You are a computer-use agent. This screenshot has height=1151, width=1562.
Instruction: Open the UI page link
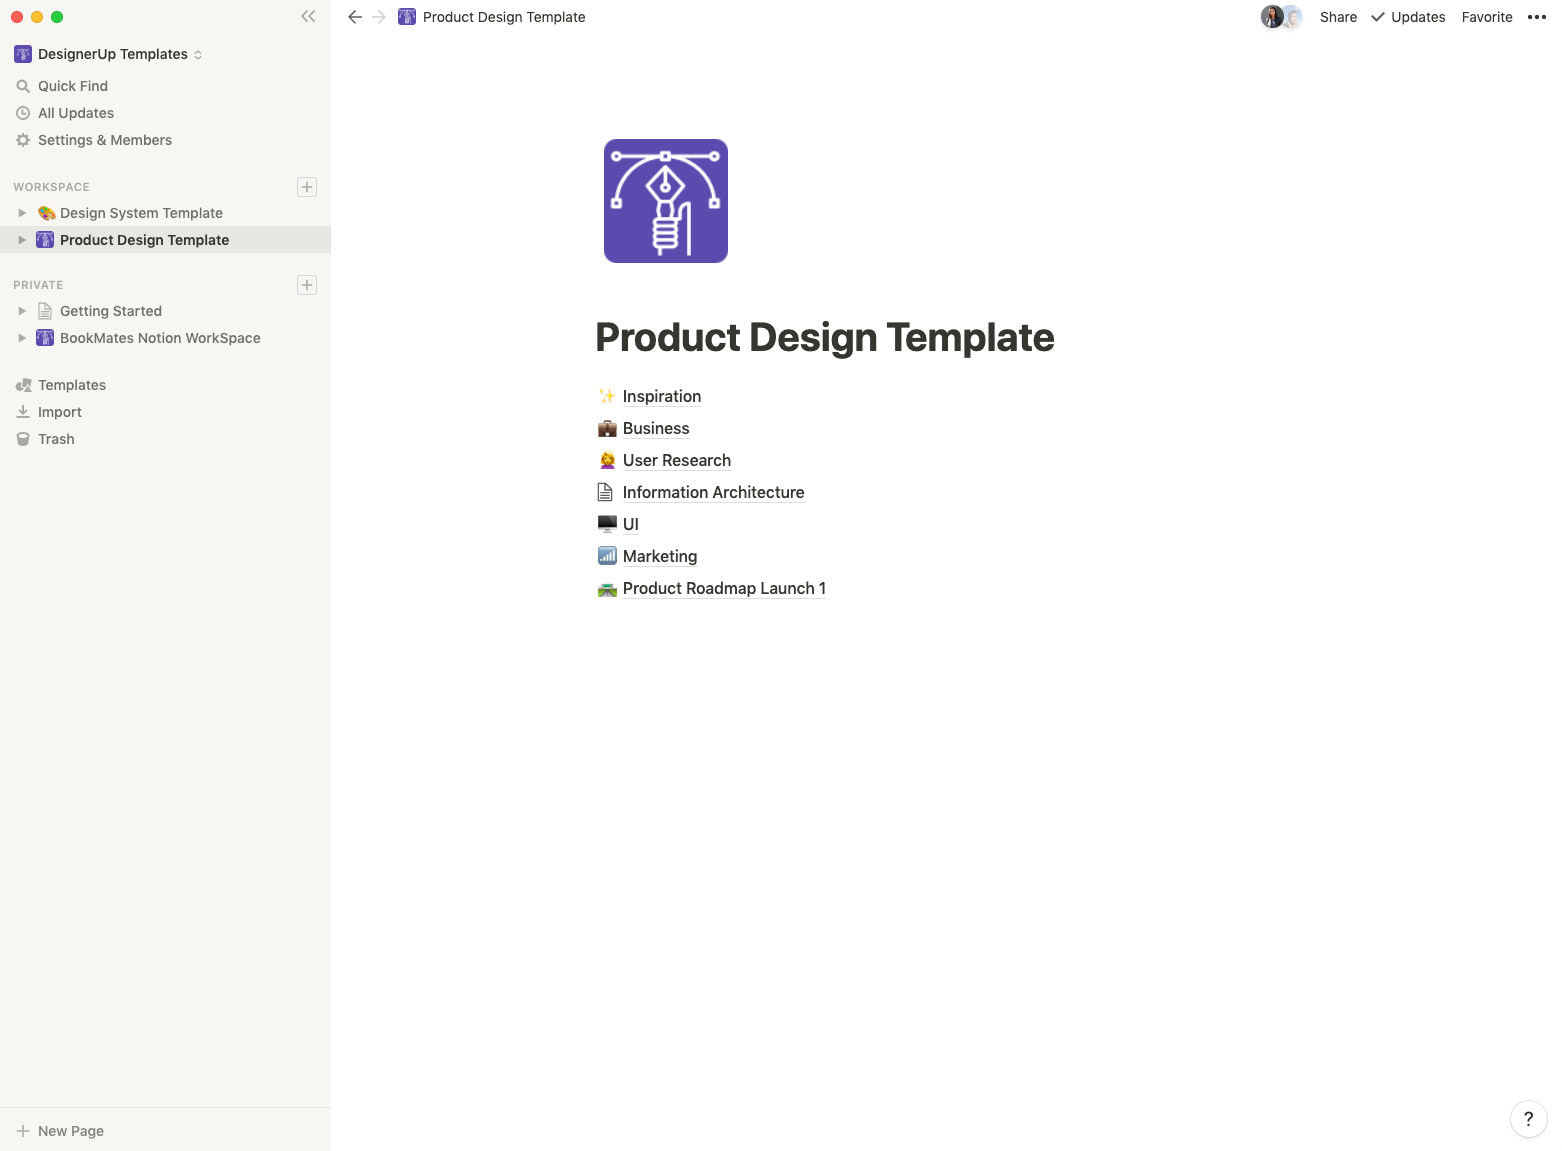[631, 524]
